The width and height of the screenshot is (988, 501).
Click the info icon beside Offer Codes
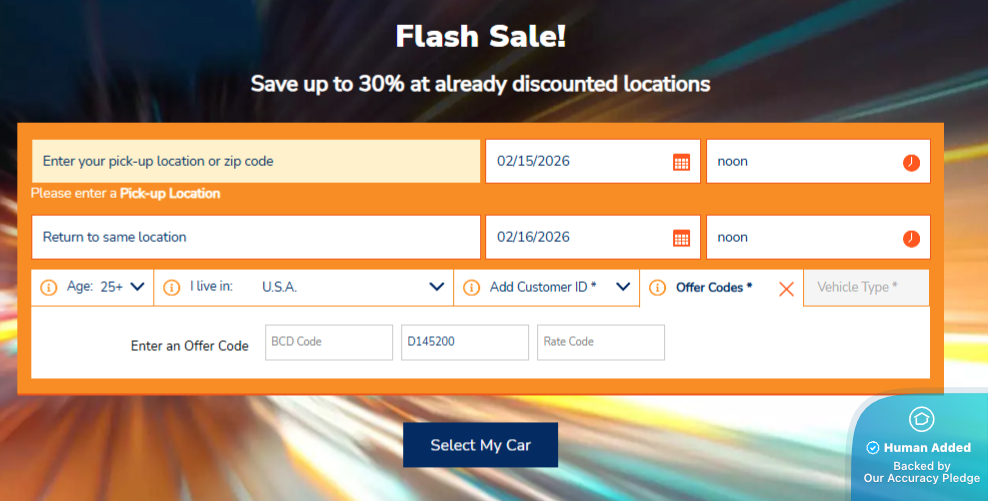(657, 288)
